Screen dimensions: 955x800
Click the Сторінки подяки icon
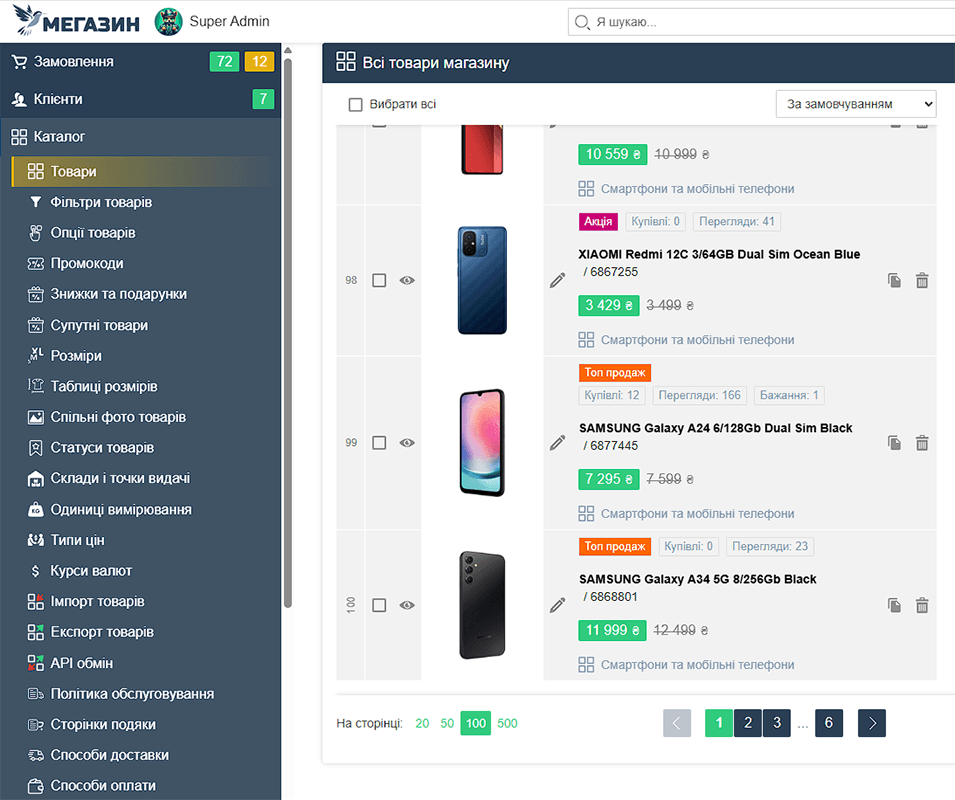[36, 725]
